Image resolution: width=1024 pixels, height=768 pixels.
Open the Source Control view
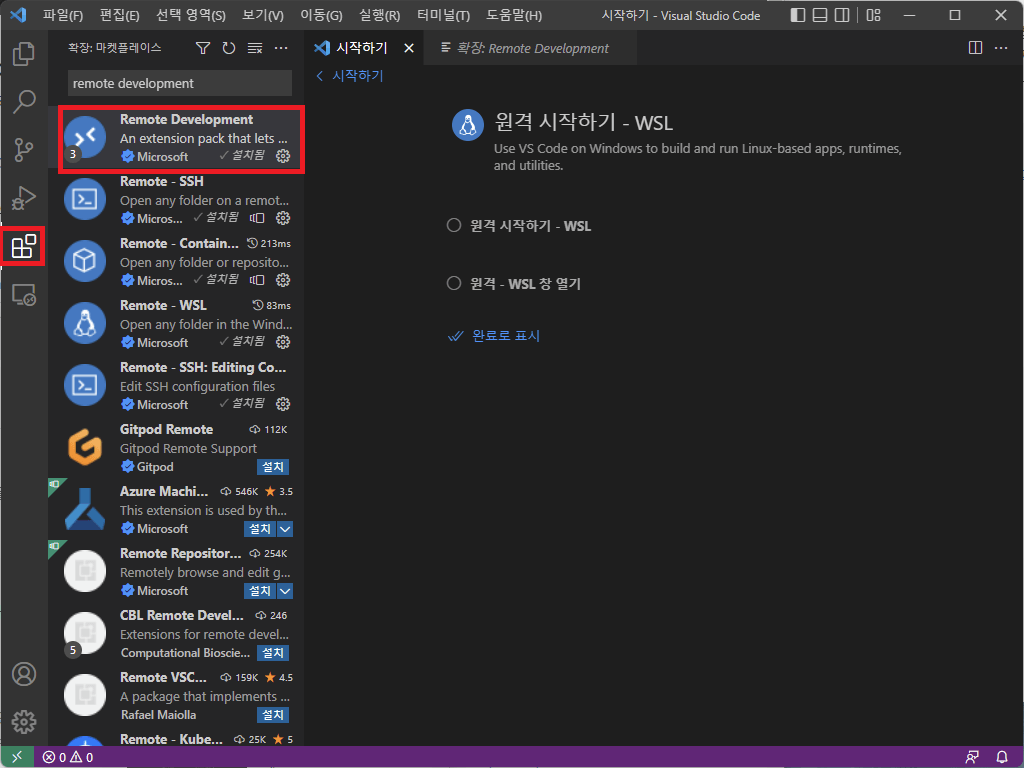click(x=24, y=148)
